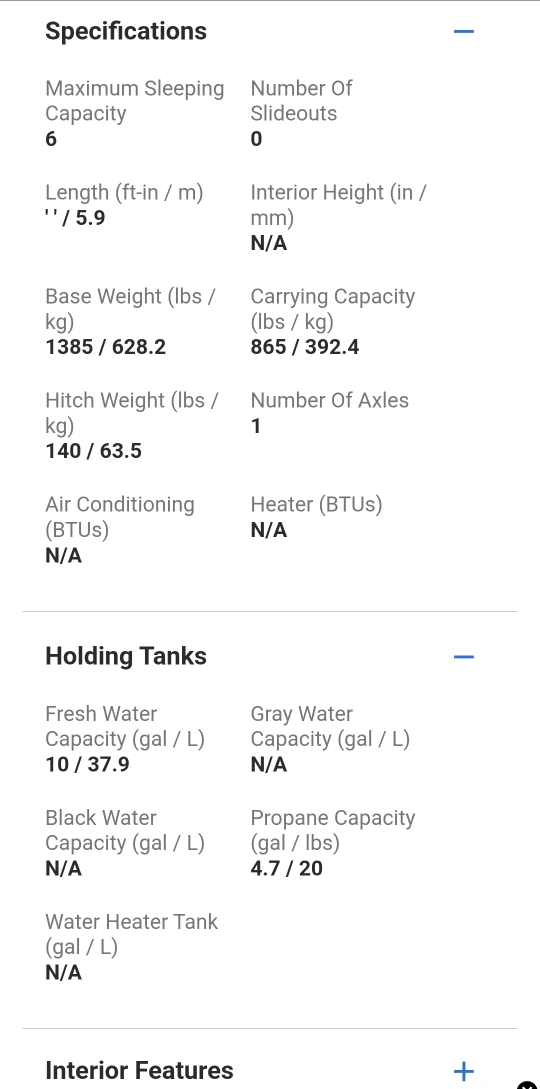Click the Heater (BTUs) label
The width and height of the screenshot is (540, 1089).
pyautogui.click(x=317, y=505)
